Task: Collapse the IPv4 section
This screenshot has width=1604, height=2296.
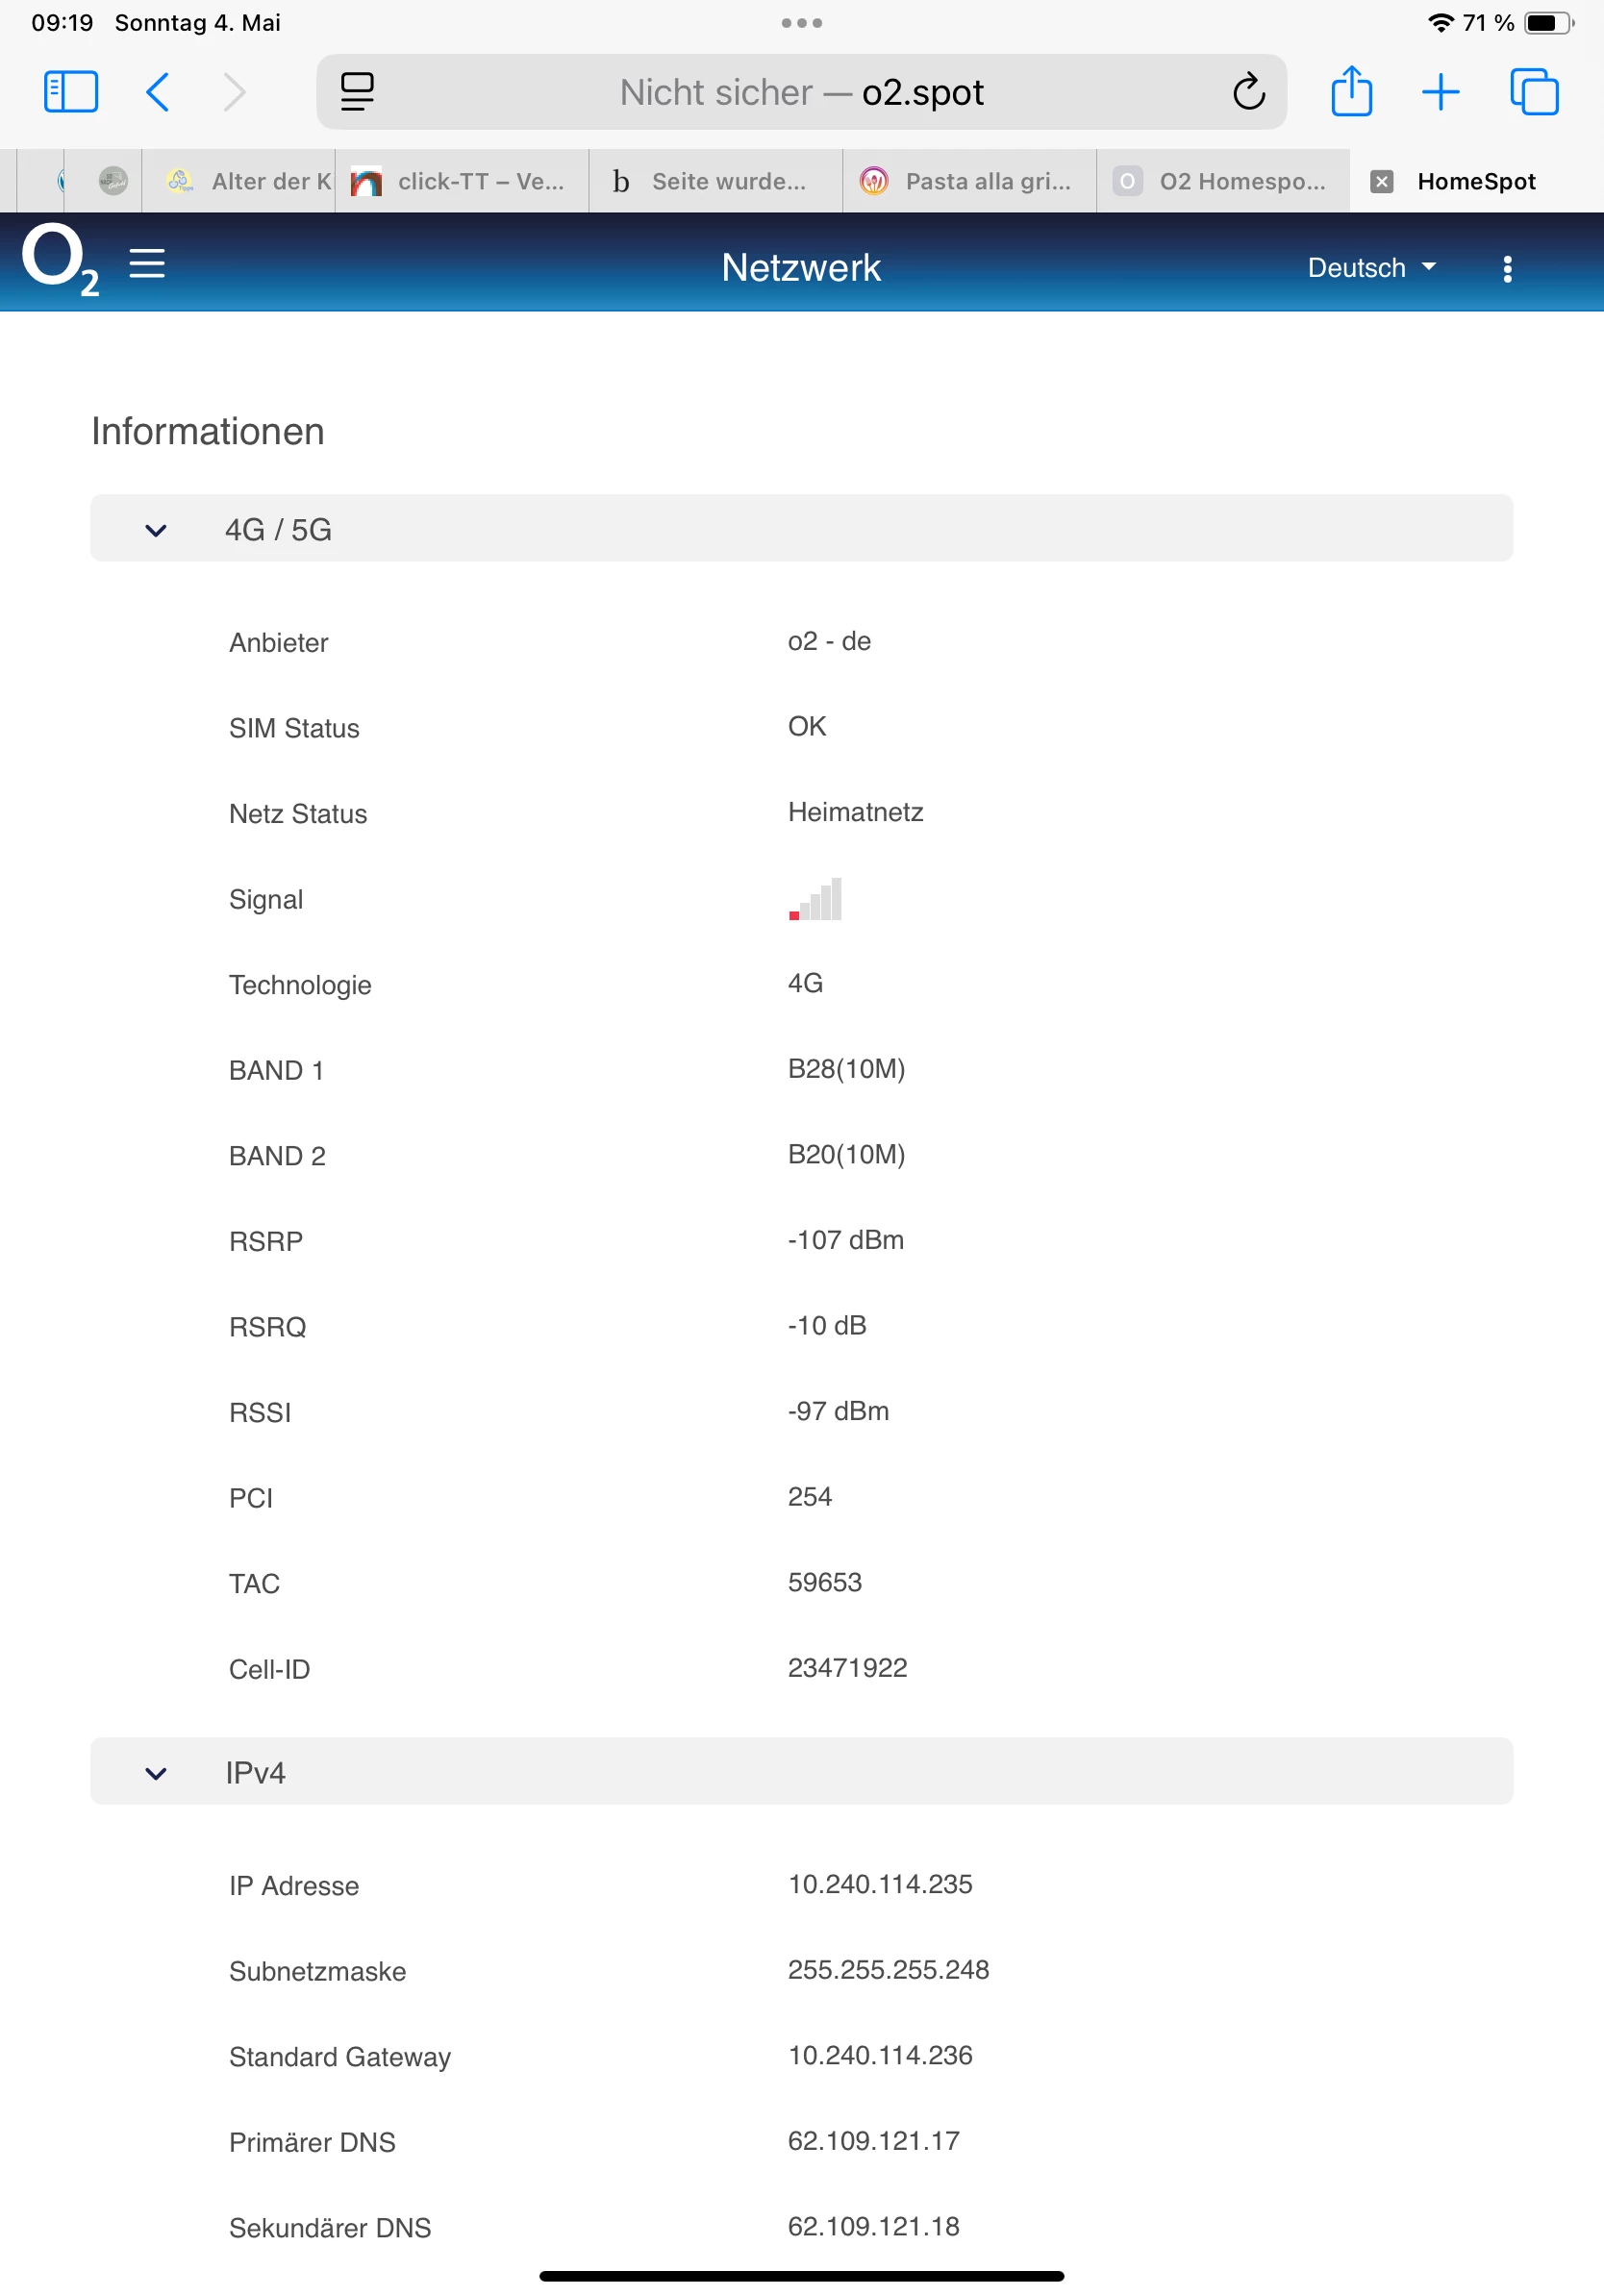Action: [156, 1773]
